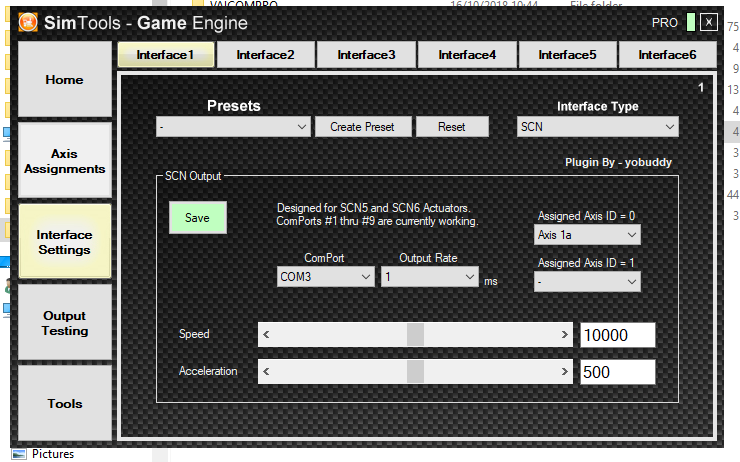Click the Speed value field showing 10000
This screenshot has width=740, height=462.
(x=617, y=335)
